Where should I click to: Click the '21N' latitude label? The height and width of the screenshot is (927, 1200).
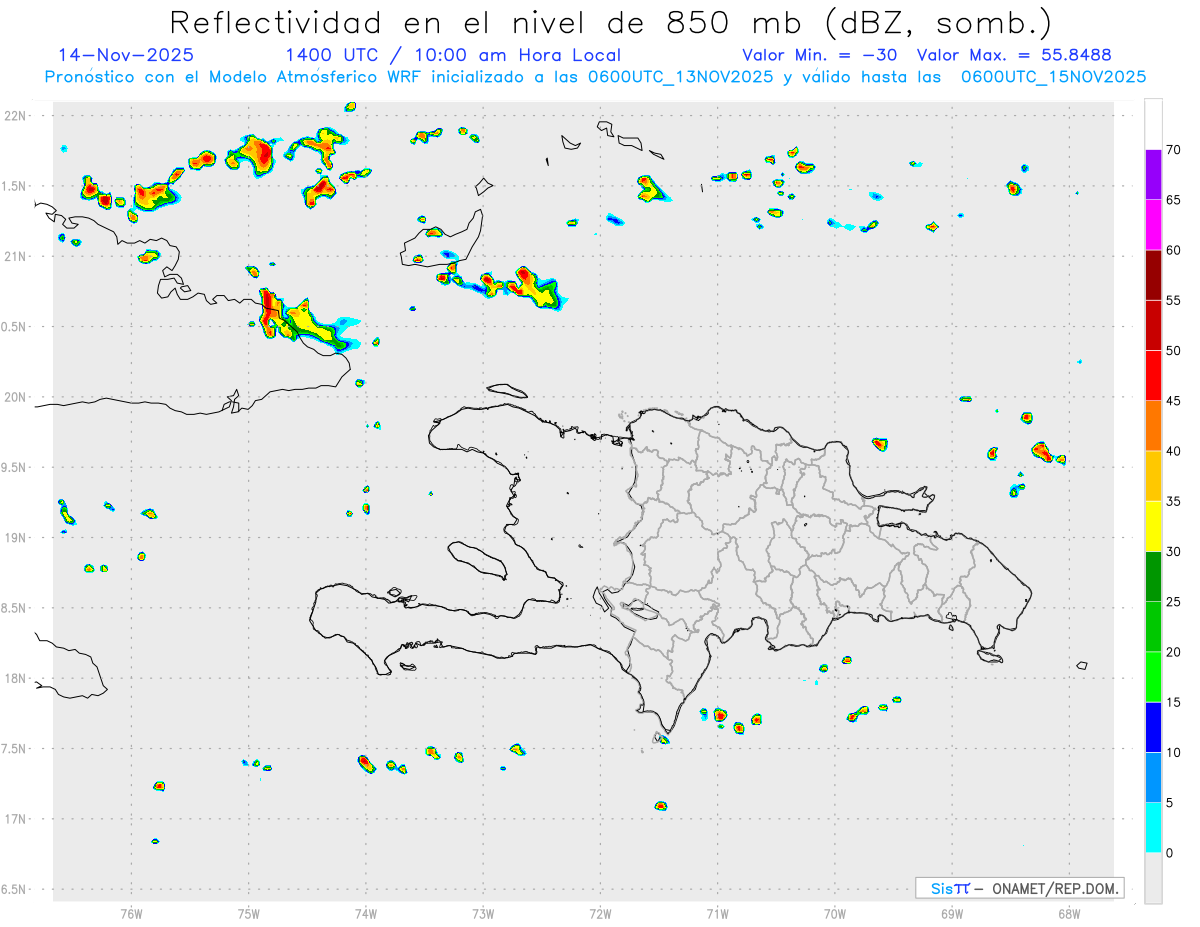15,256
